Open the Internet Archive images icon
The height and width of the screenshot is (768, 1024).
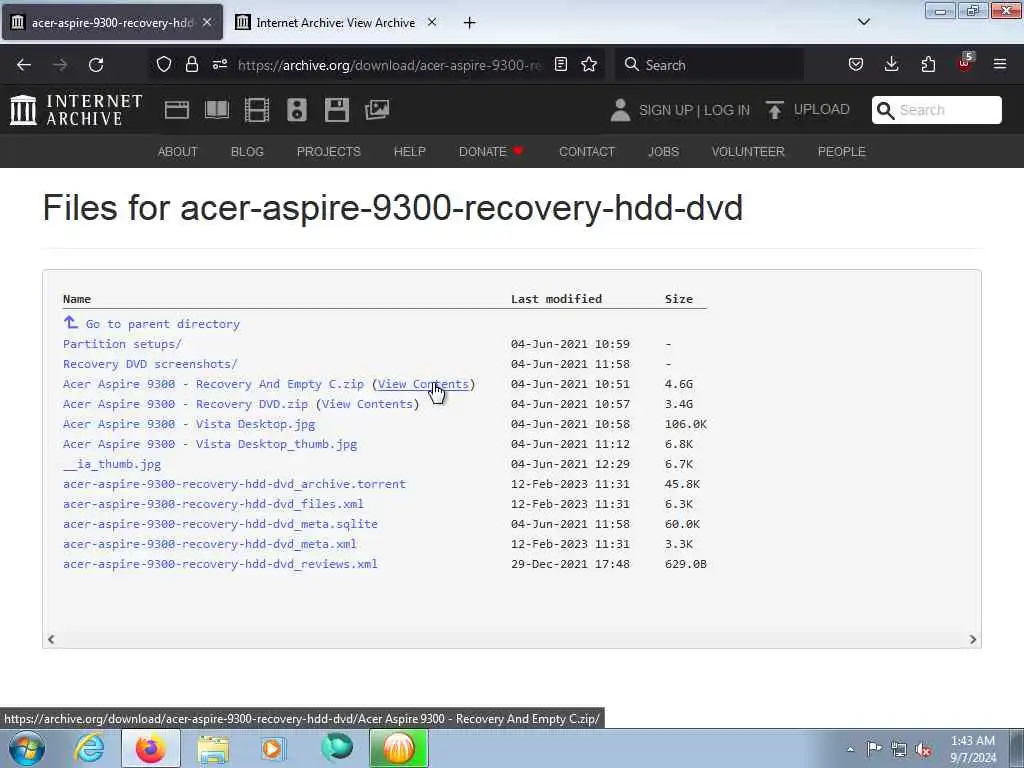(377, 110)
